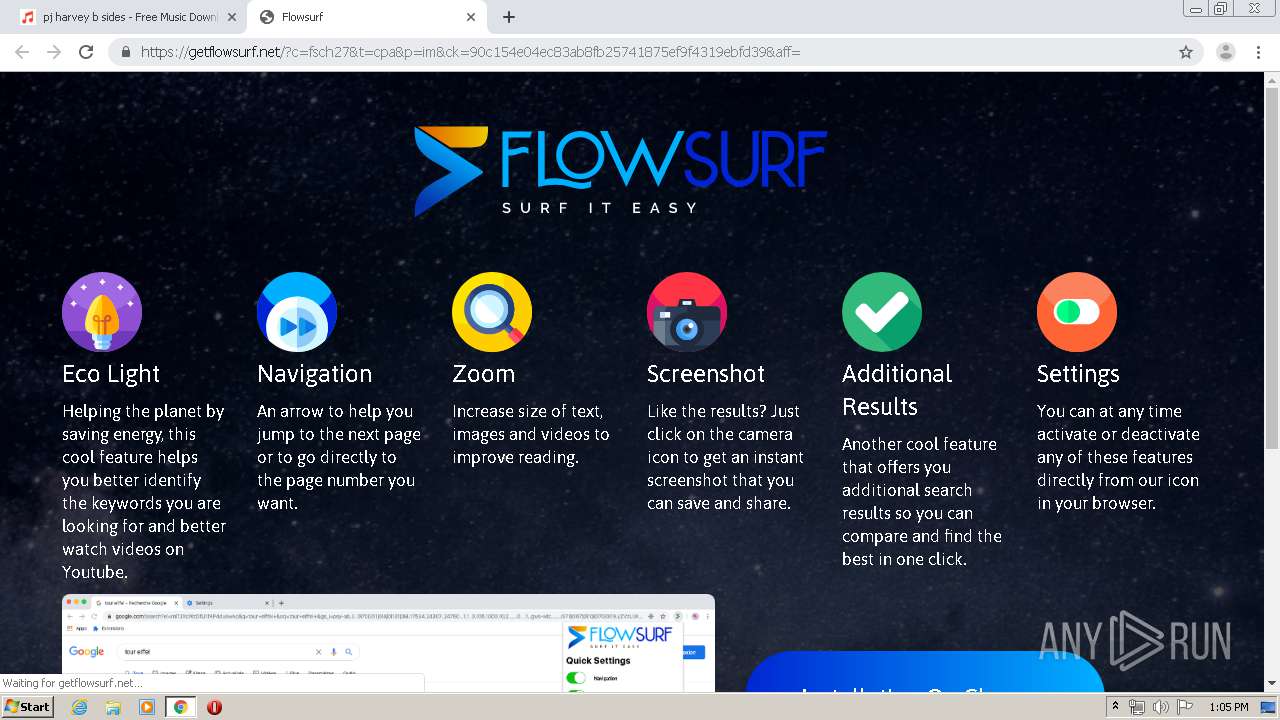The width and height of the screenshot is (1280, 720).
Task: Click the network tray icon
Action: coord(1137,707)
